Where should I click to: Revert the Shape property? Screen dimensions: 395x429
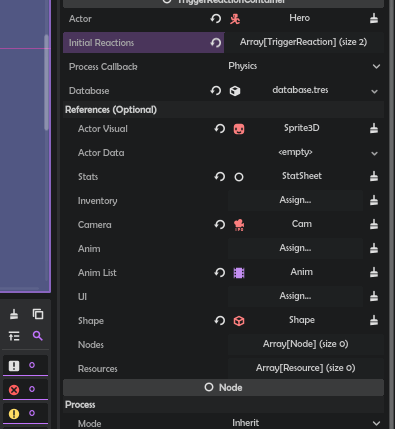[x=220, y=321]
